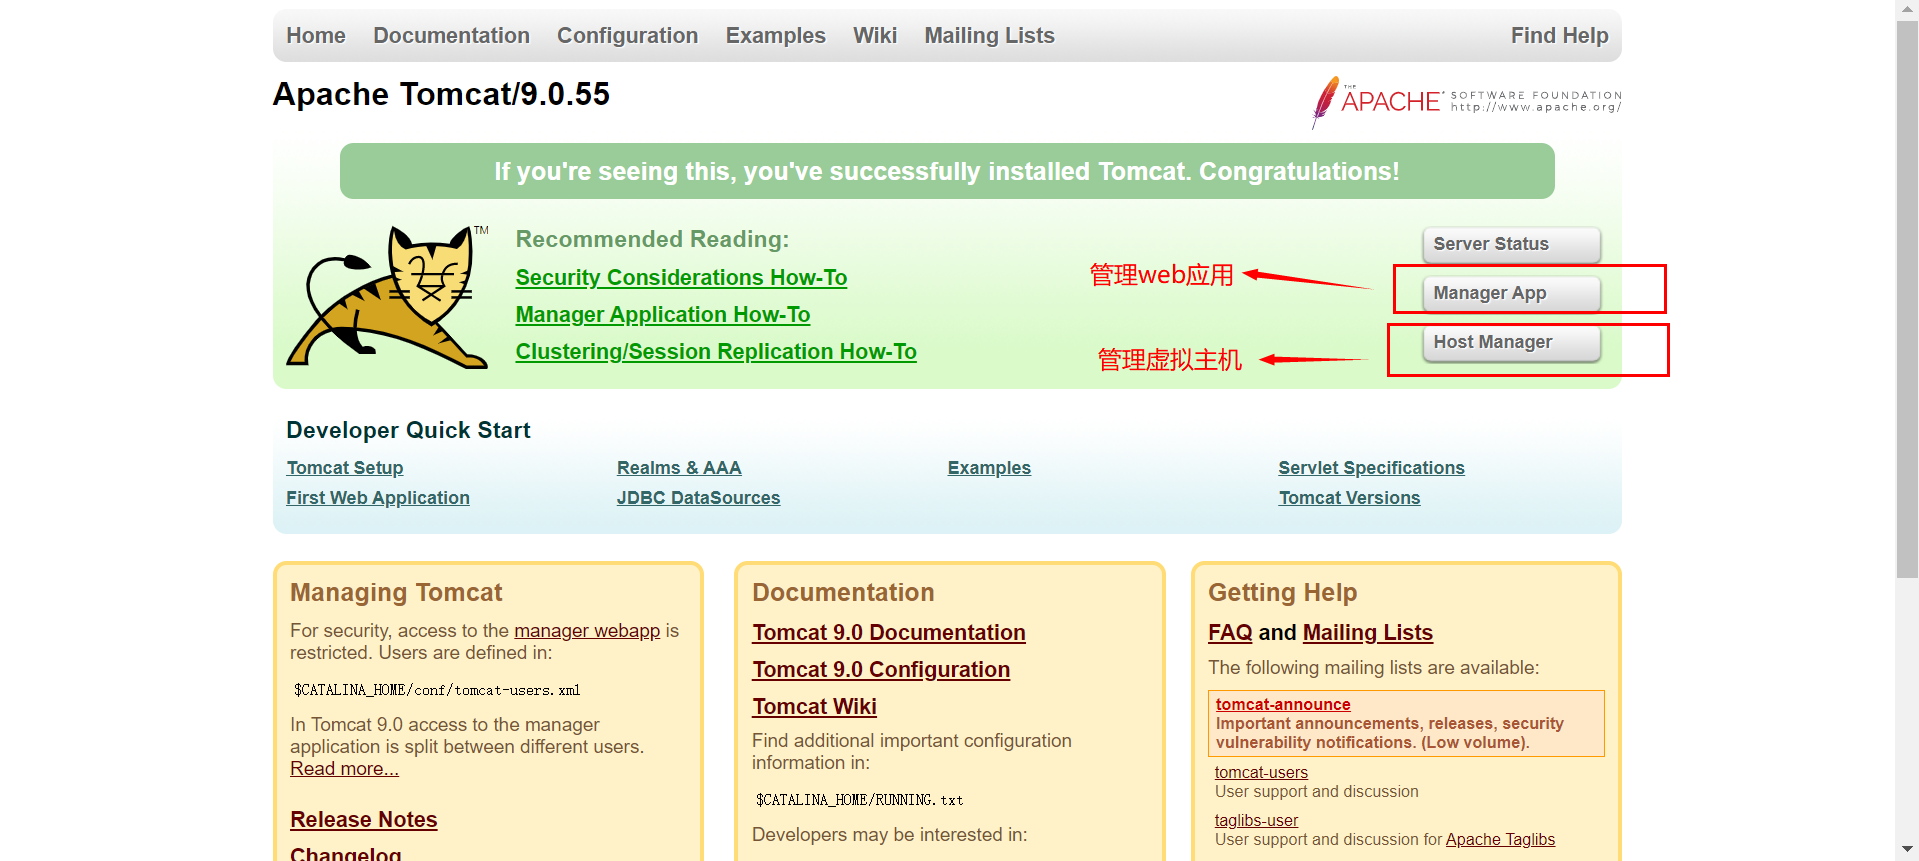The height and width of the screenshot is (861, 1919).
Task: Click the Managing Tomcat heading
Action: [x=396, y=593]
